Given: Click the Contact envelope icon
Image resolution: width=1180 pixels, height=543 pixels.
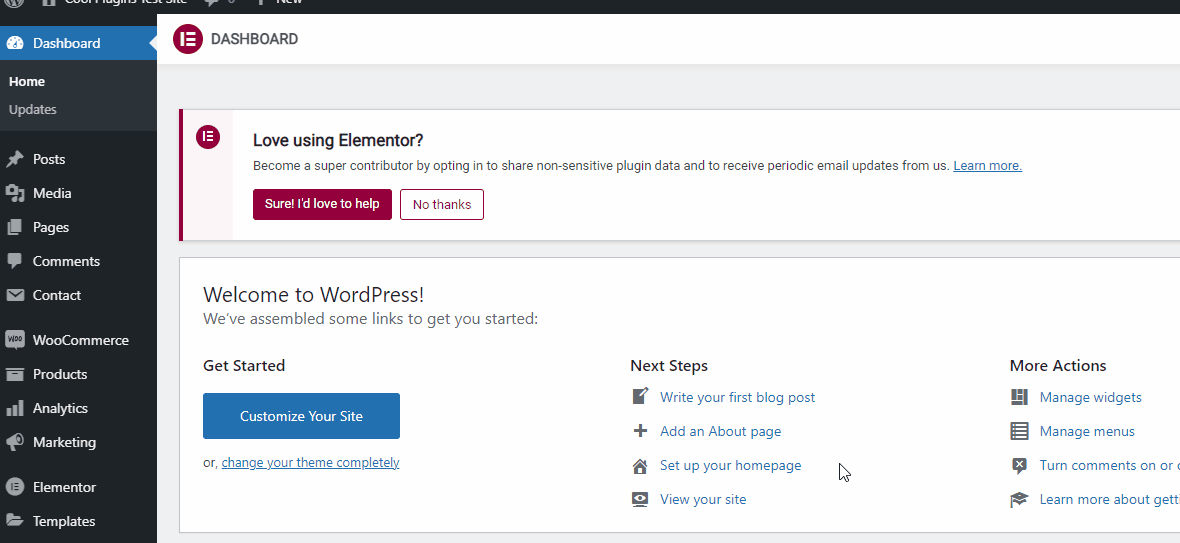Looking at the screenshot, I should (x=14, y=295).
